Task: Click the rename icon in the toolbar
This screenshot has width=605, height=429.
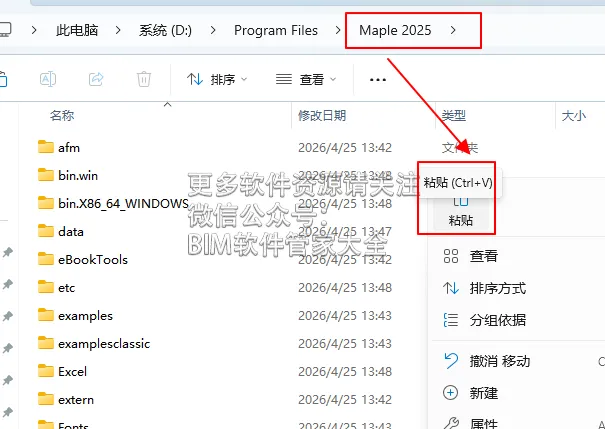Action: 48,79
